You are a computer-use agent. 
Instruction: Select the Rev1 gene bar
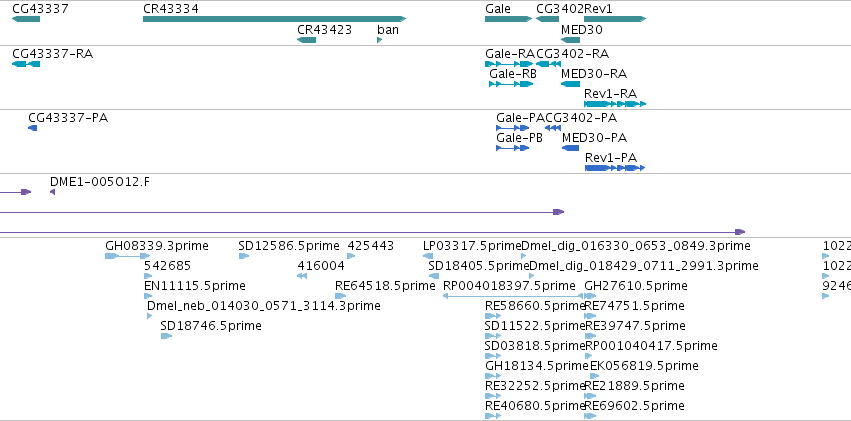615,19
